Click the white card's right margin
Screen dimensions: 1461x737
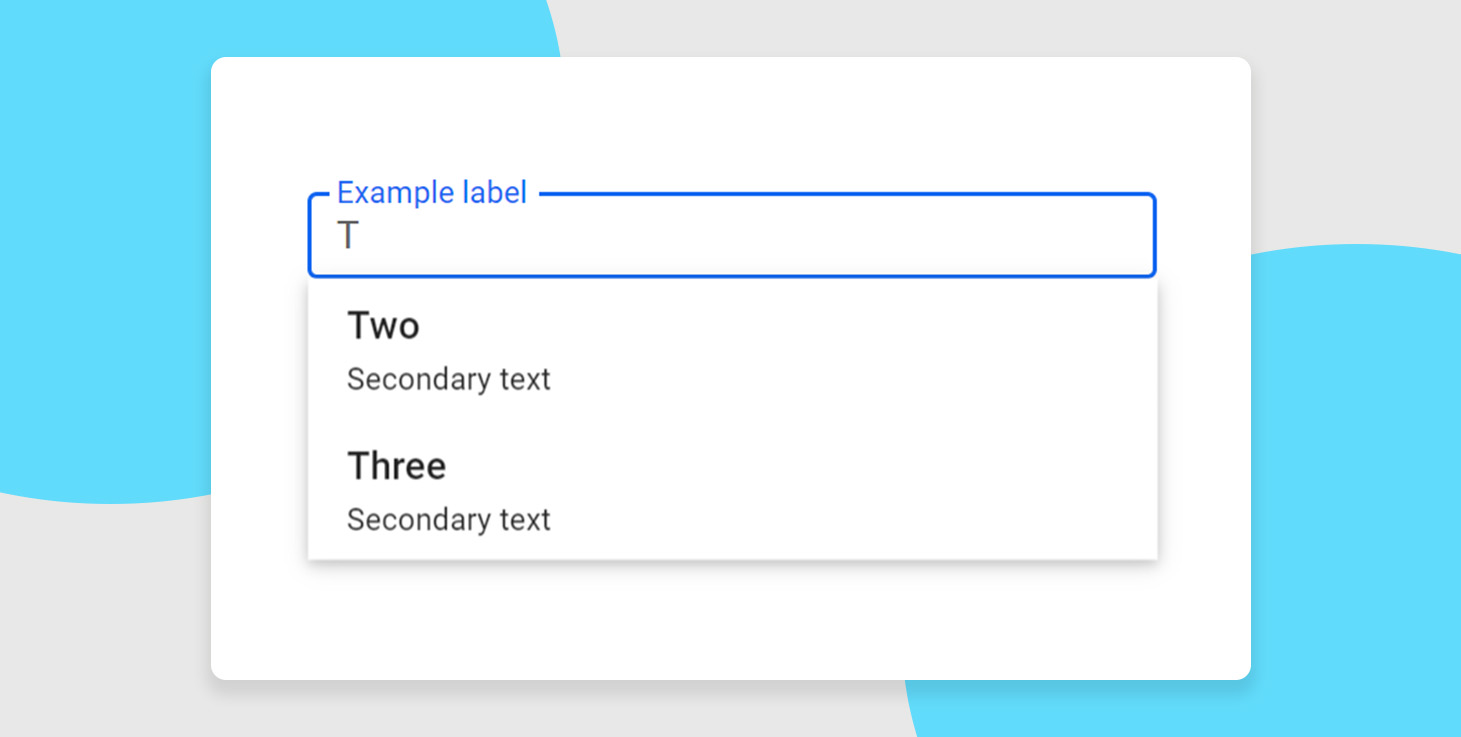coord(1205,400)
